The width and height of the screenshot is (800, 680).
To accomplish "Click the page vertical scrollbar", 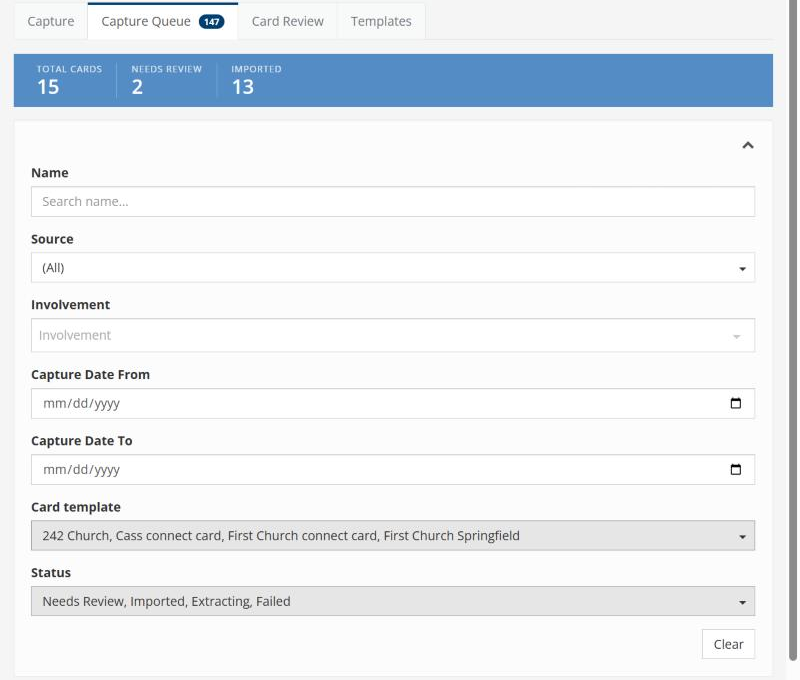I will coord(793,332).
